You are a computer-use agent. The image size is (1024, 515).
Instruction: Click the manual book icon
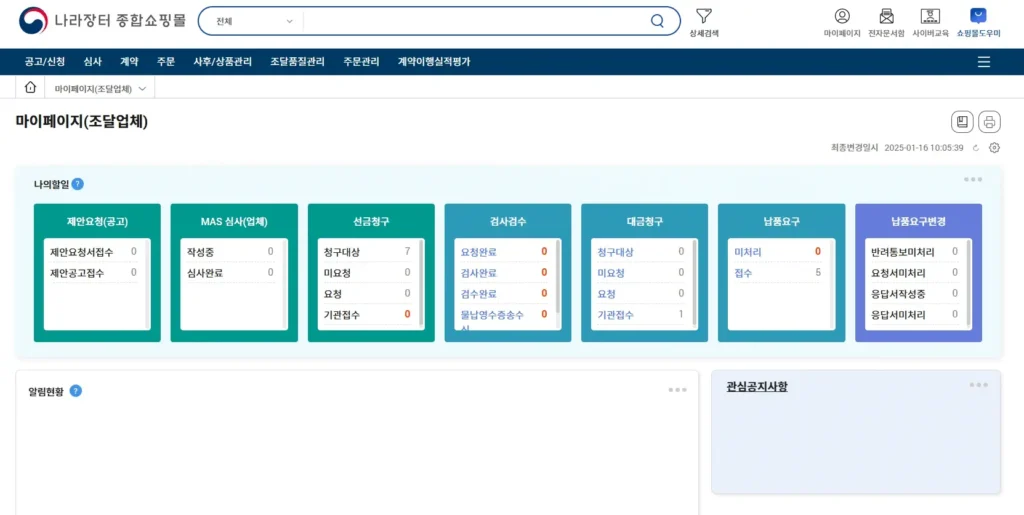click(962, 122)
